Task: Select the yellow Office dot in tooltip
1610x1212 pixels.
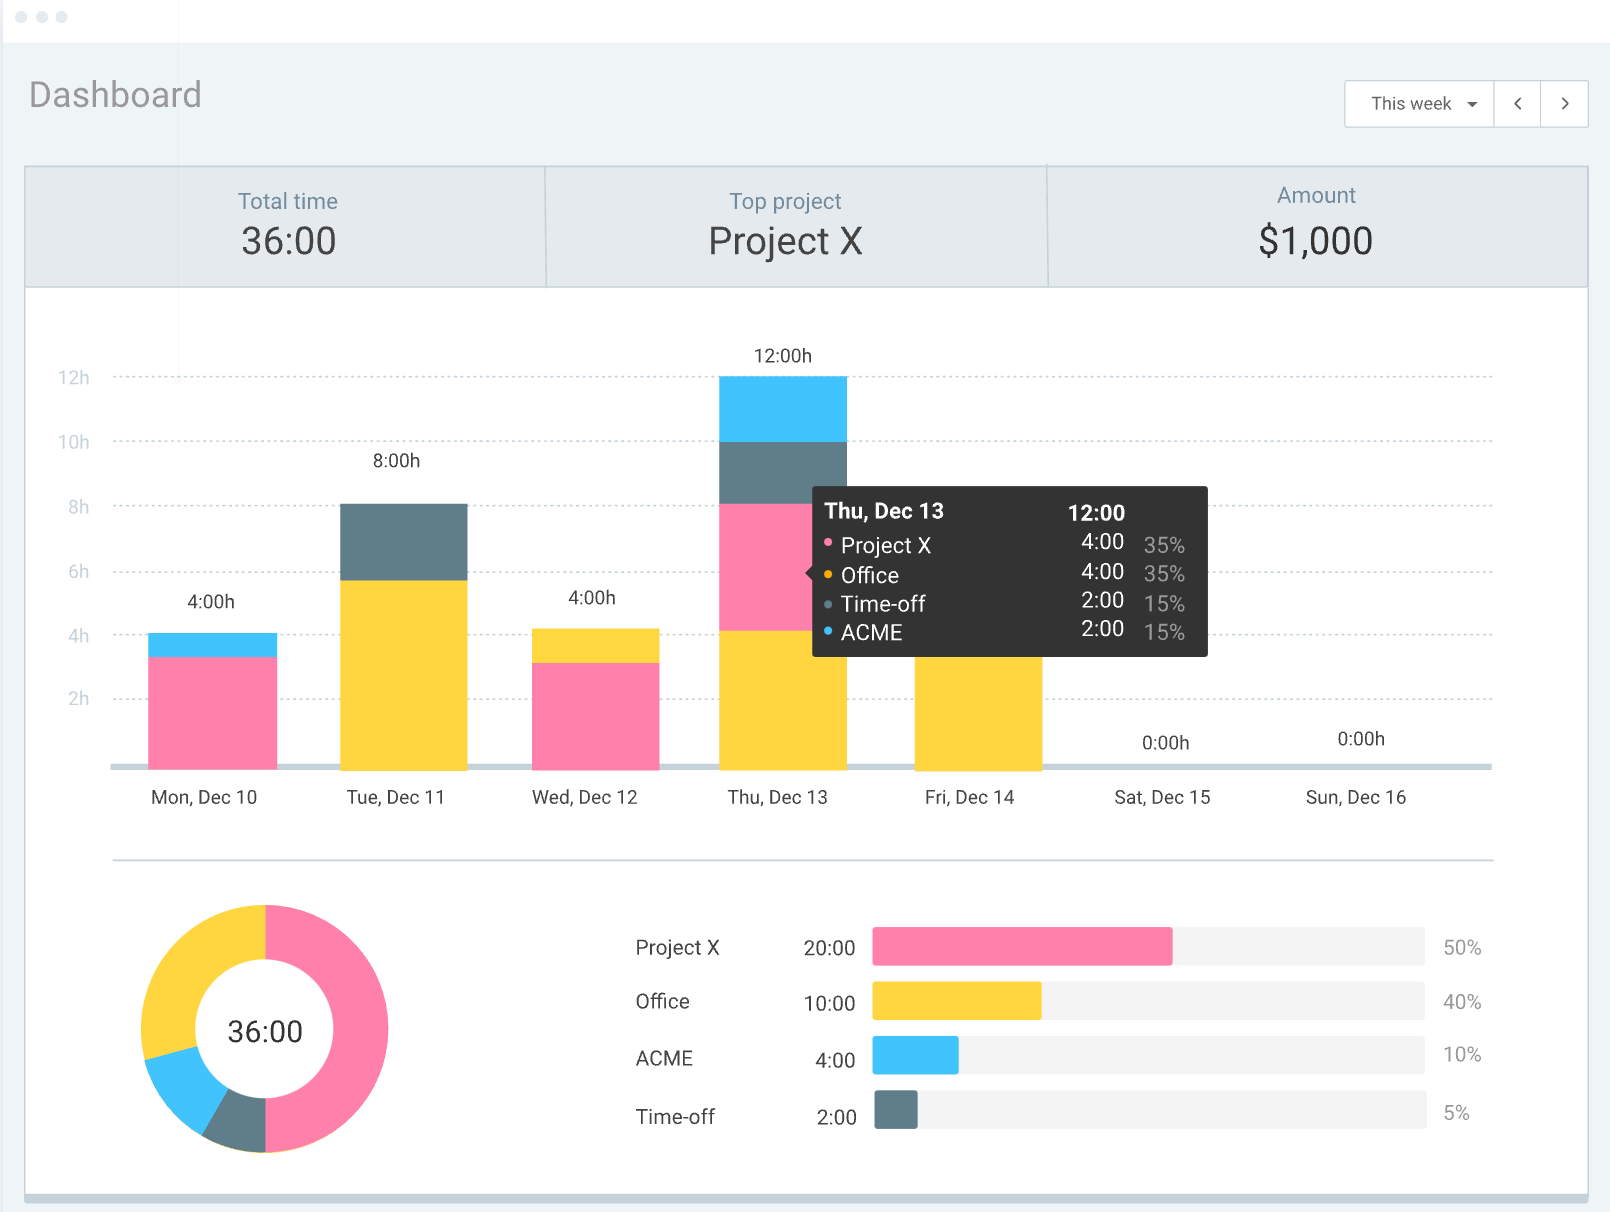Action: pyautogui.click(x=827, y=574)
